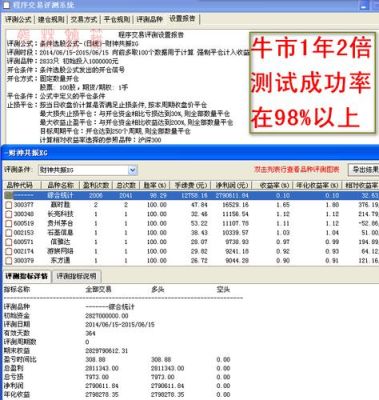
Task: Select the 游族网络 row
Action: click(x=191, y=251)
